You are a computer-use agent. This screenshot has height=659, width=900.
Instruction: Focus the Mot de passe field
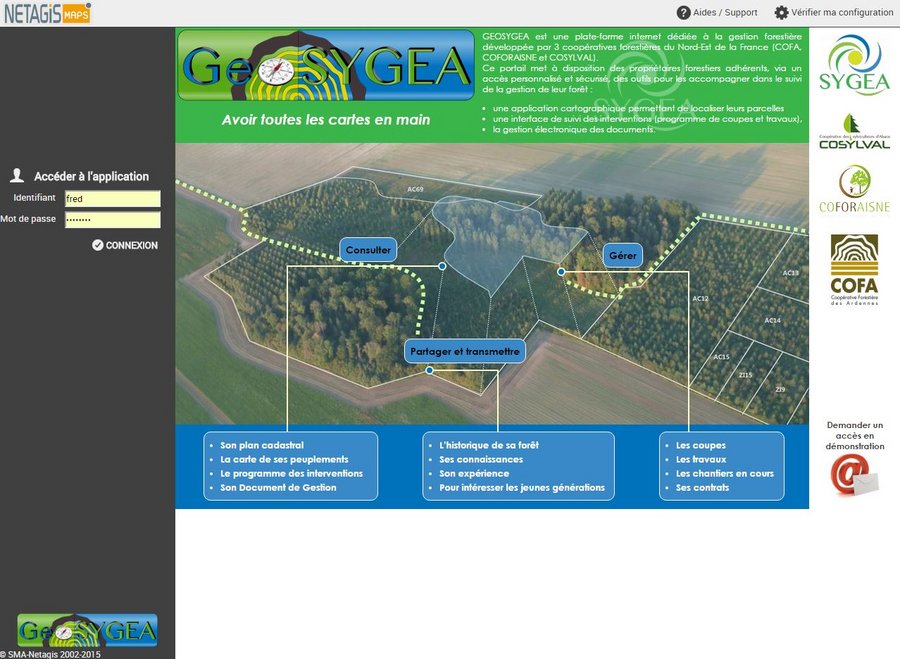tap(112, 220)
